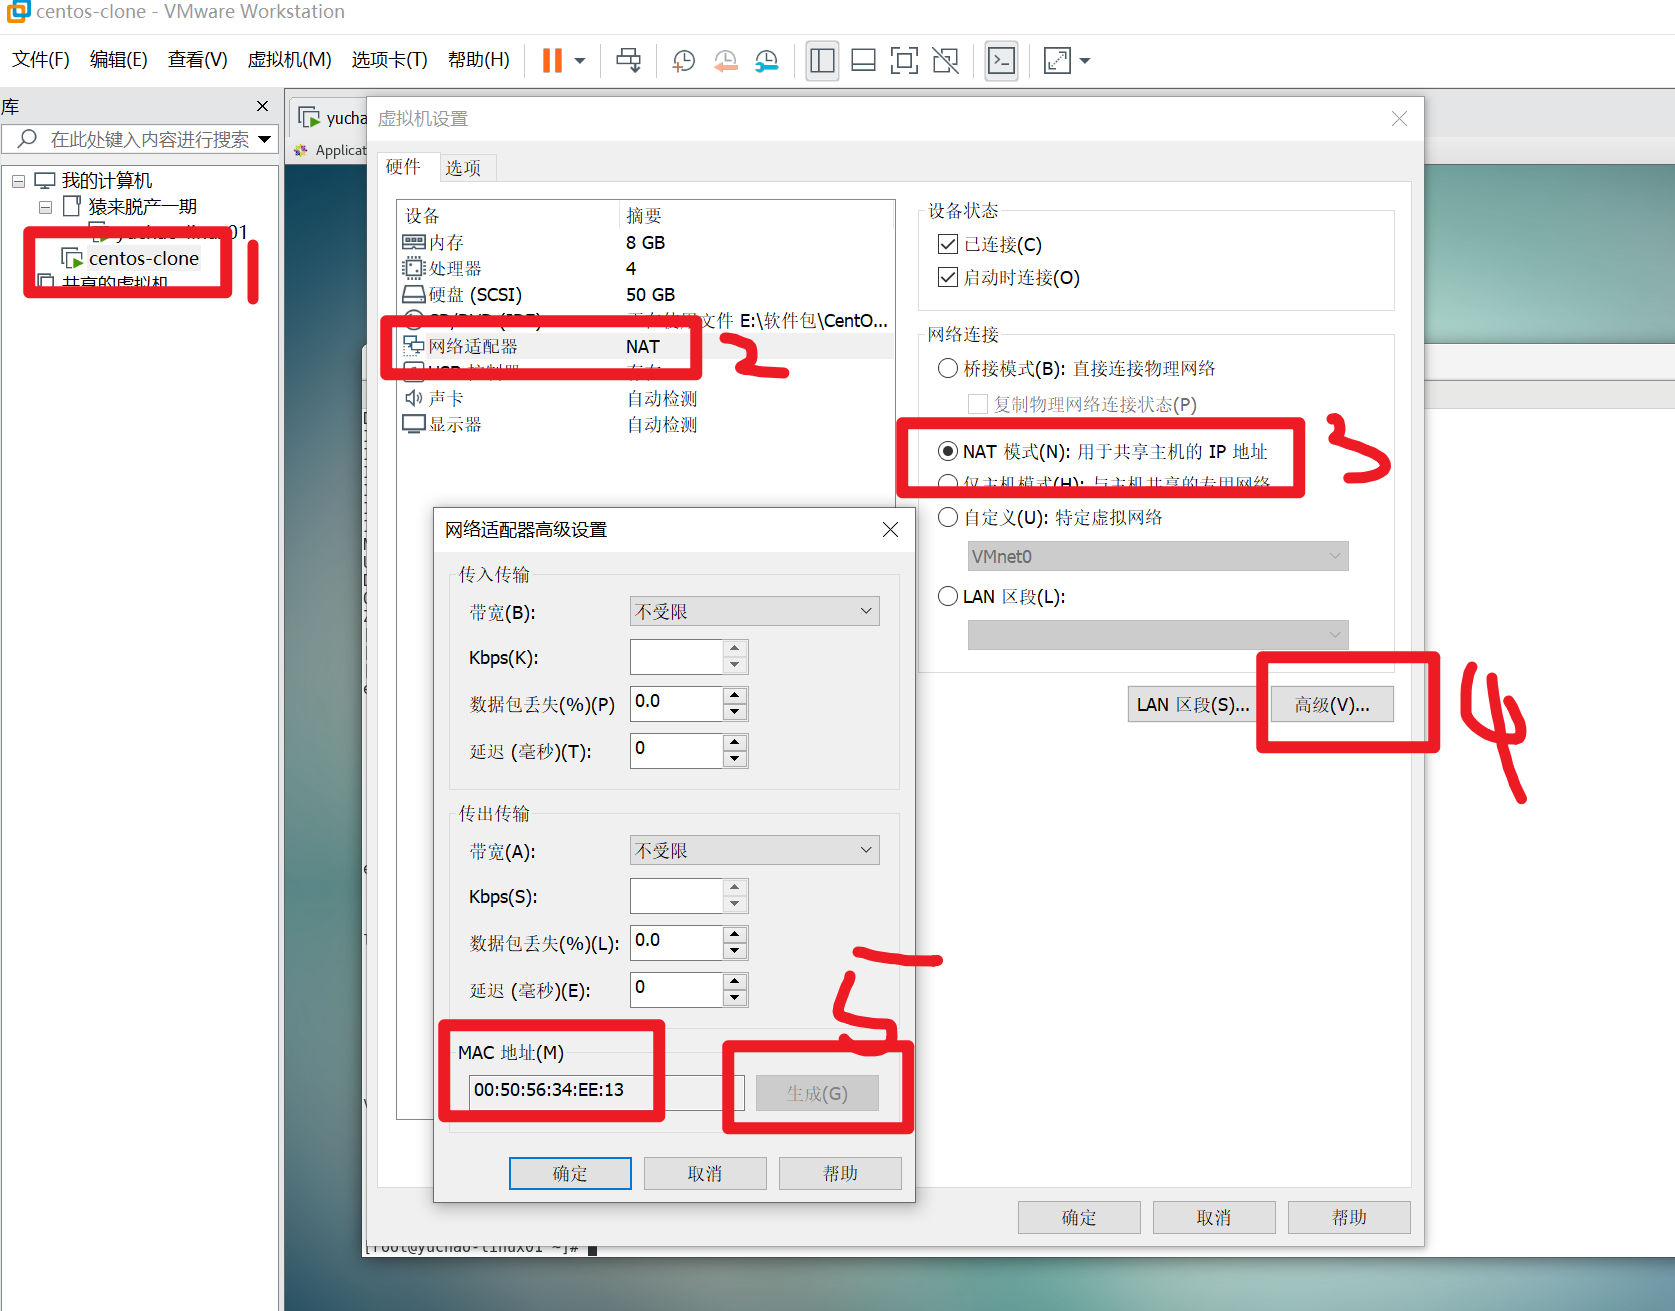This screenshot has height=1311, width=1675.
Task: Uncheck the 已连接(C) checkbox
Action: tap(948, 244)
